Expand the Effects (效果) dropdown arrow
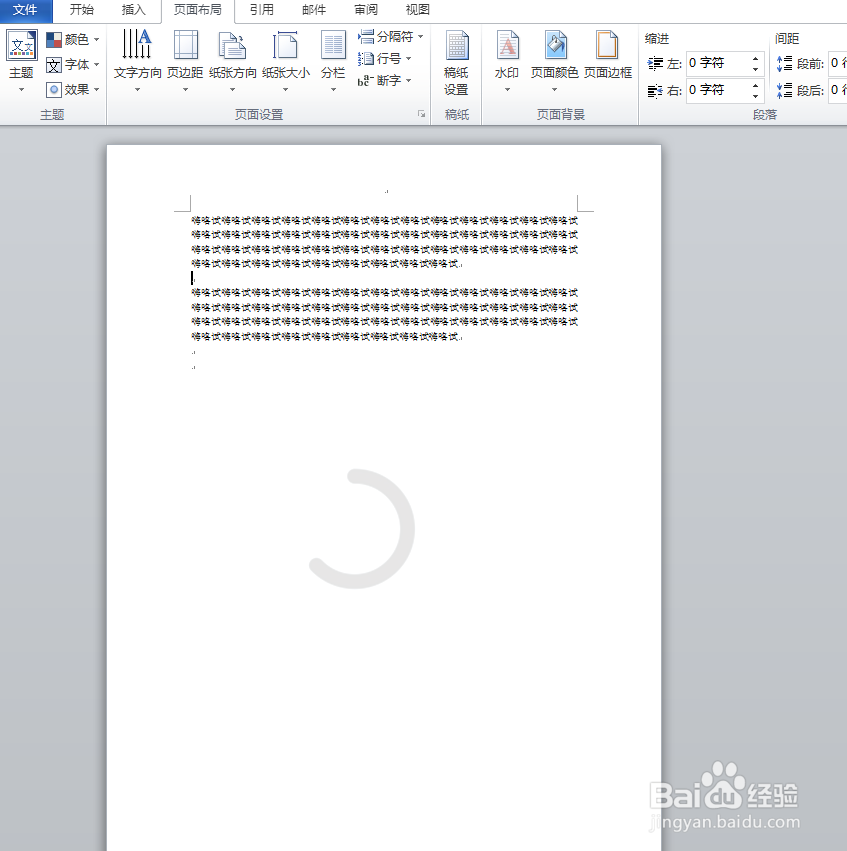This screenshot has height=851, width=847. tap(97, 90)
